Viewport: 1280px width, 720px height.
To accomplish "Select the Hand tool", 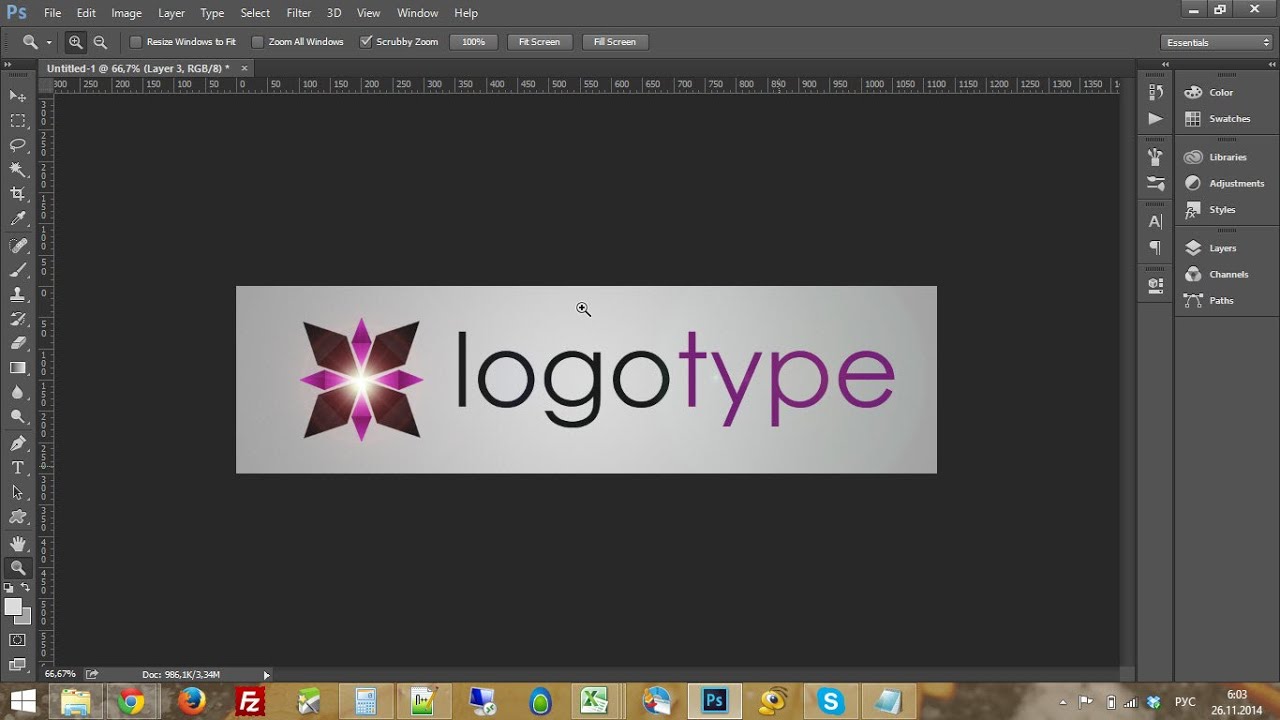I will coord(18,543).
